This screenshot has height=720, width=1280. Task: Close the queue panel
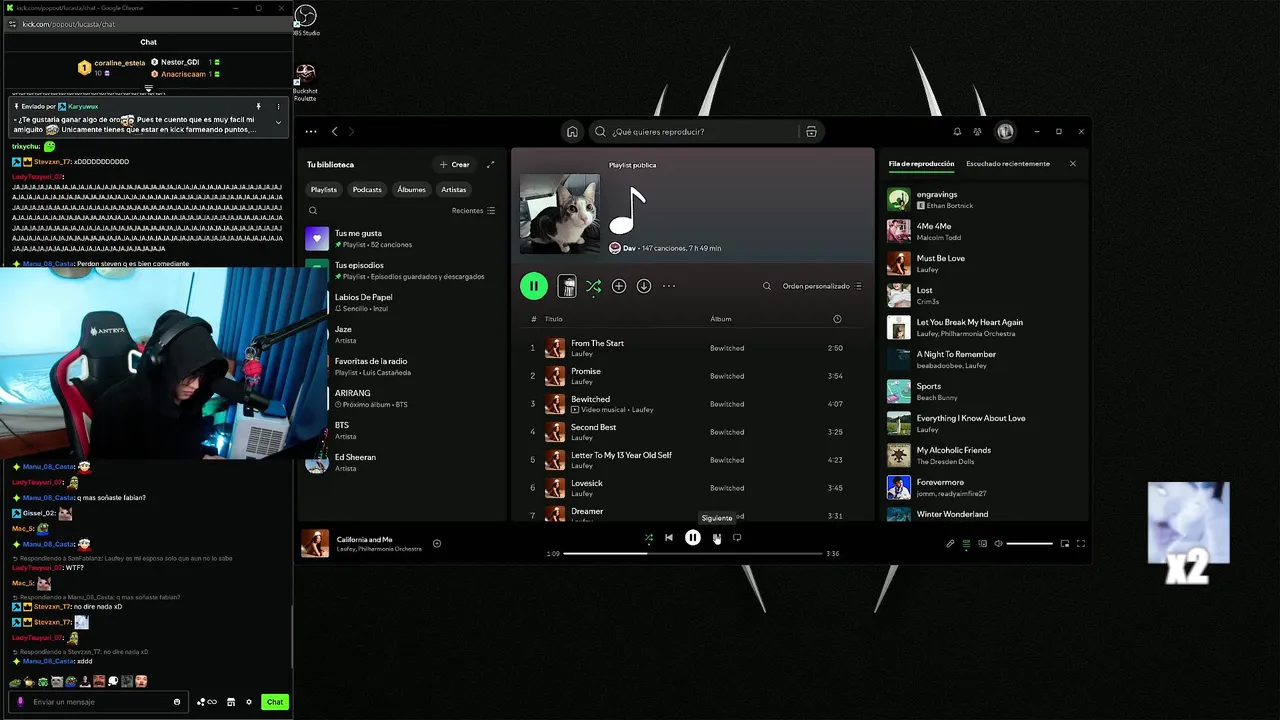point(1073,164)
